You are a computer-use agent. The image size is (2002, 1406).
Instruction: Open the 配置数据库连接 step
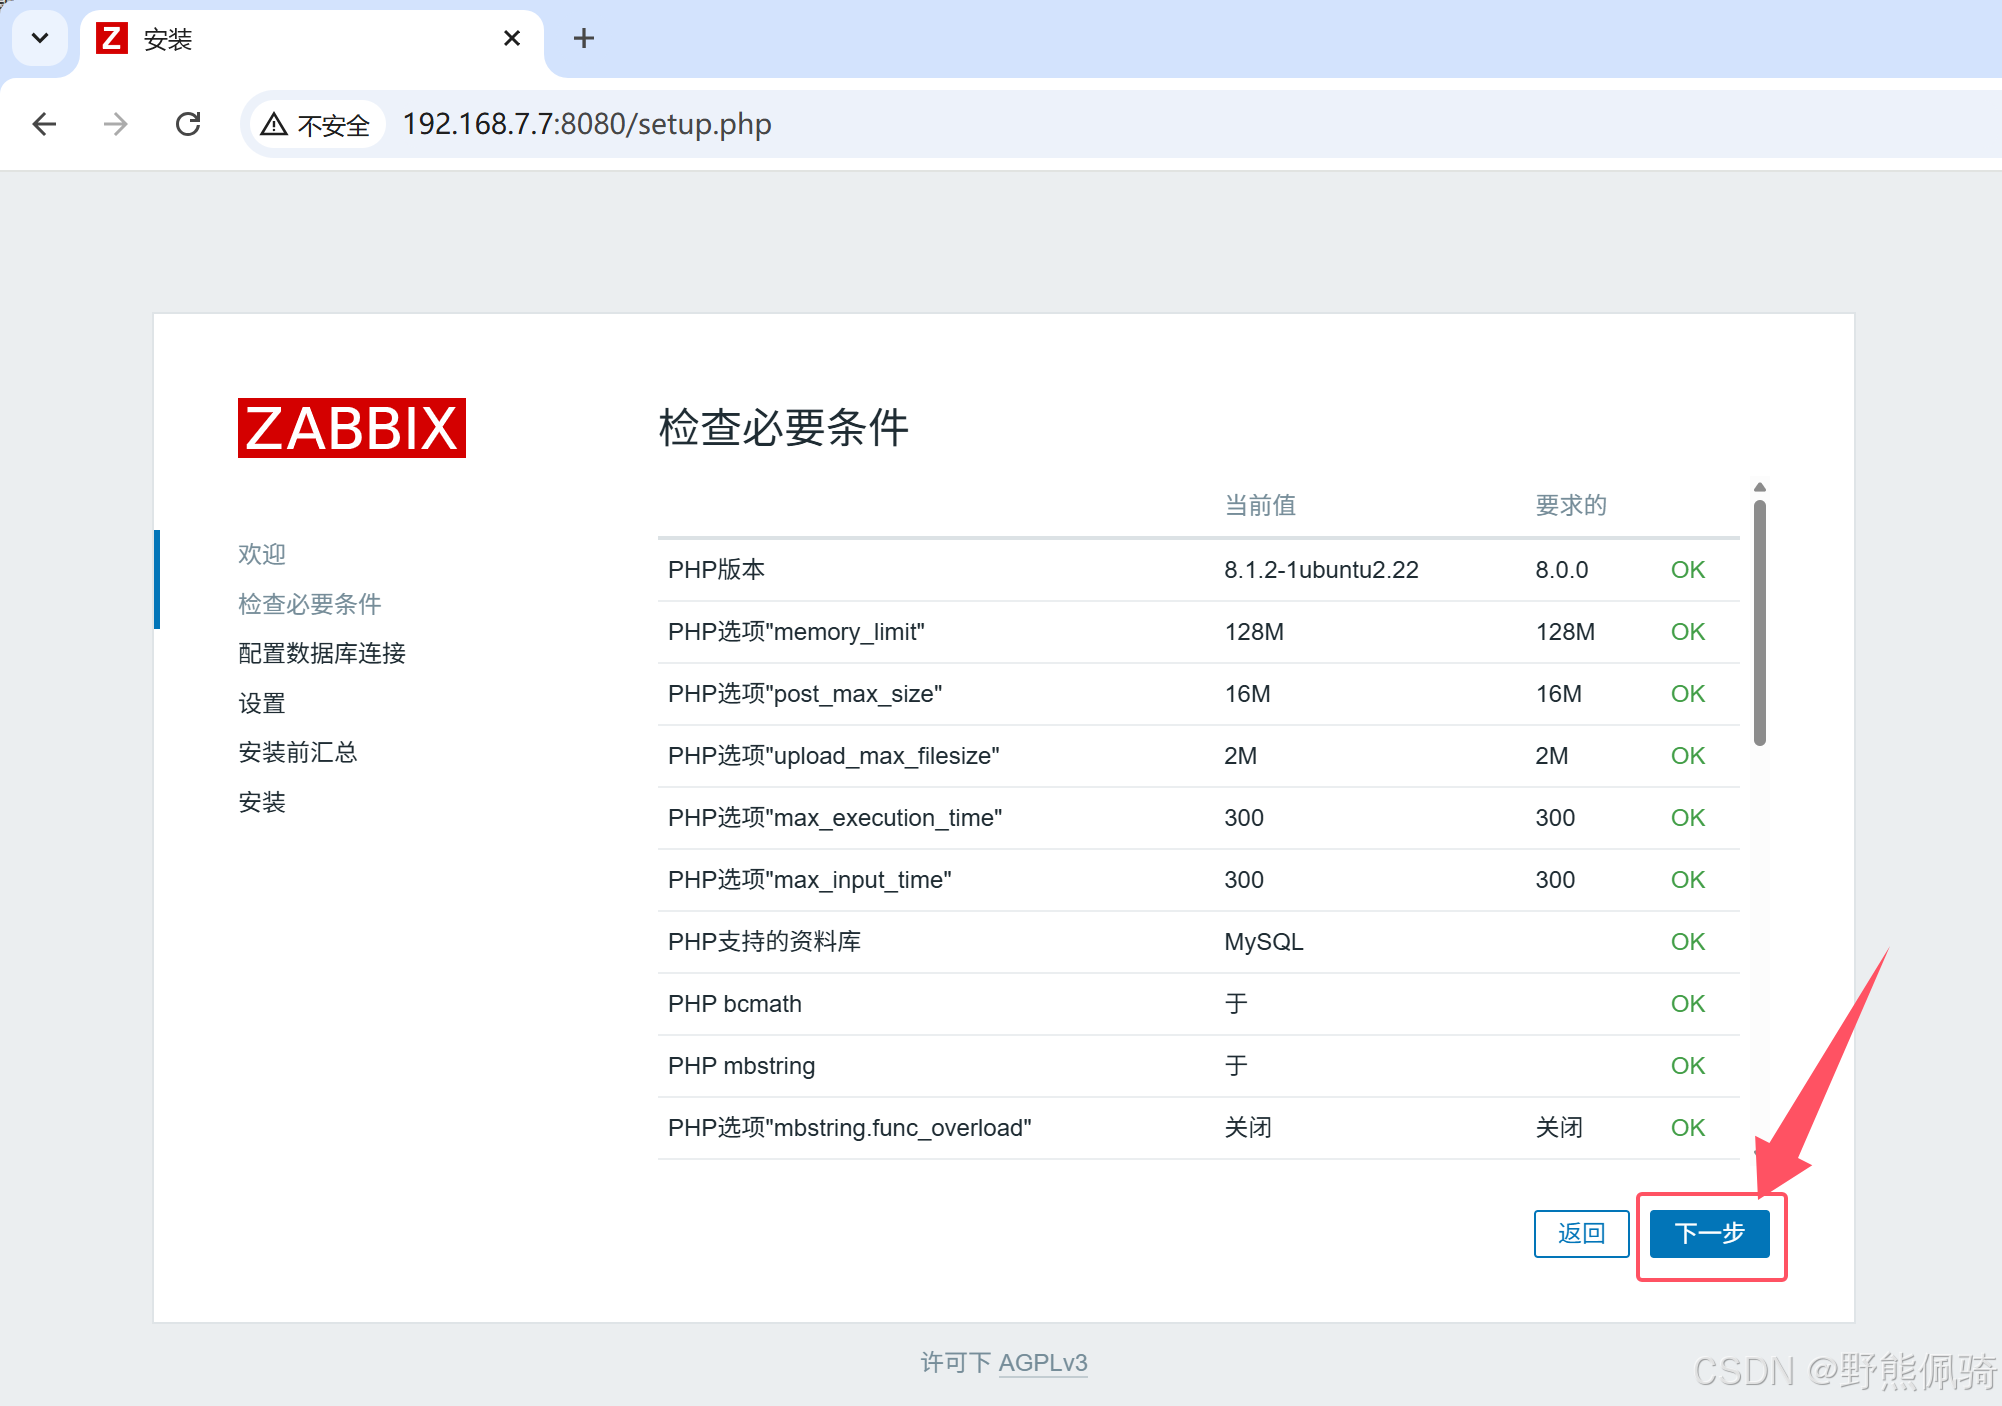pyautogui.click(x=322, y=653)
